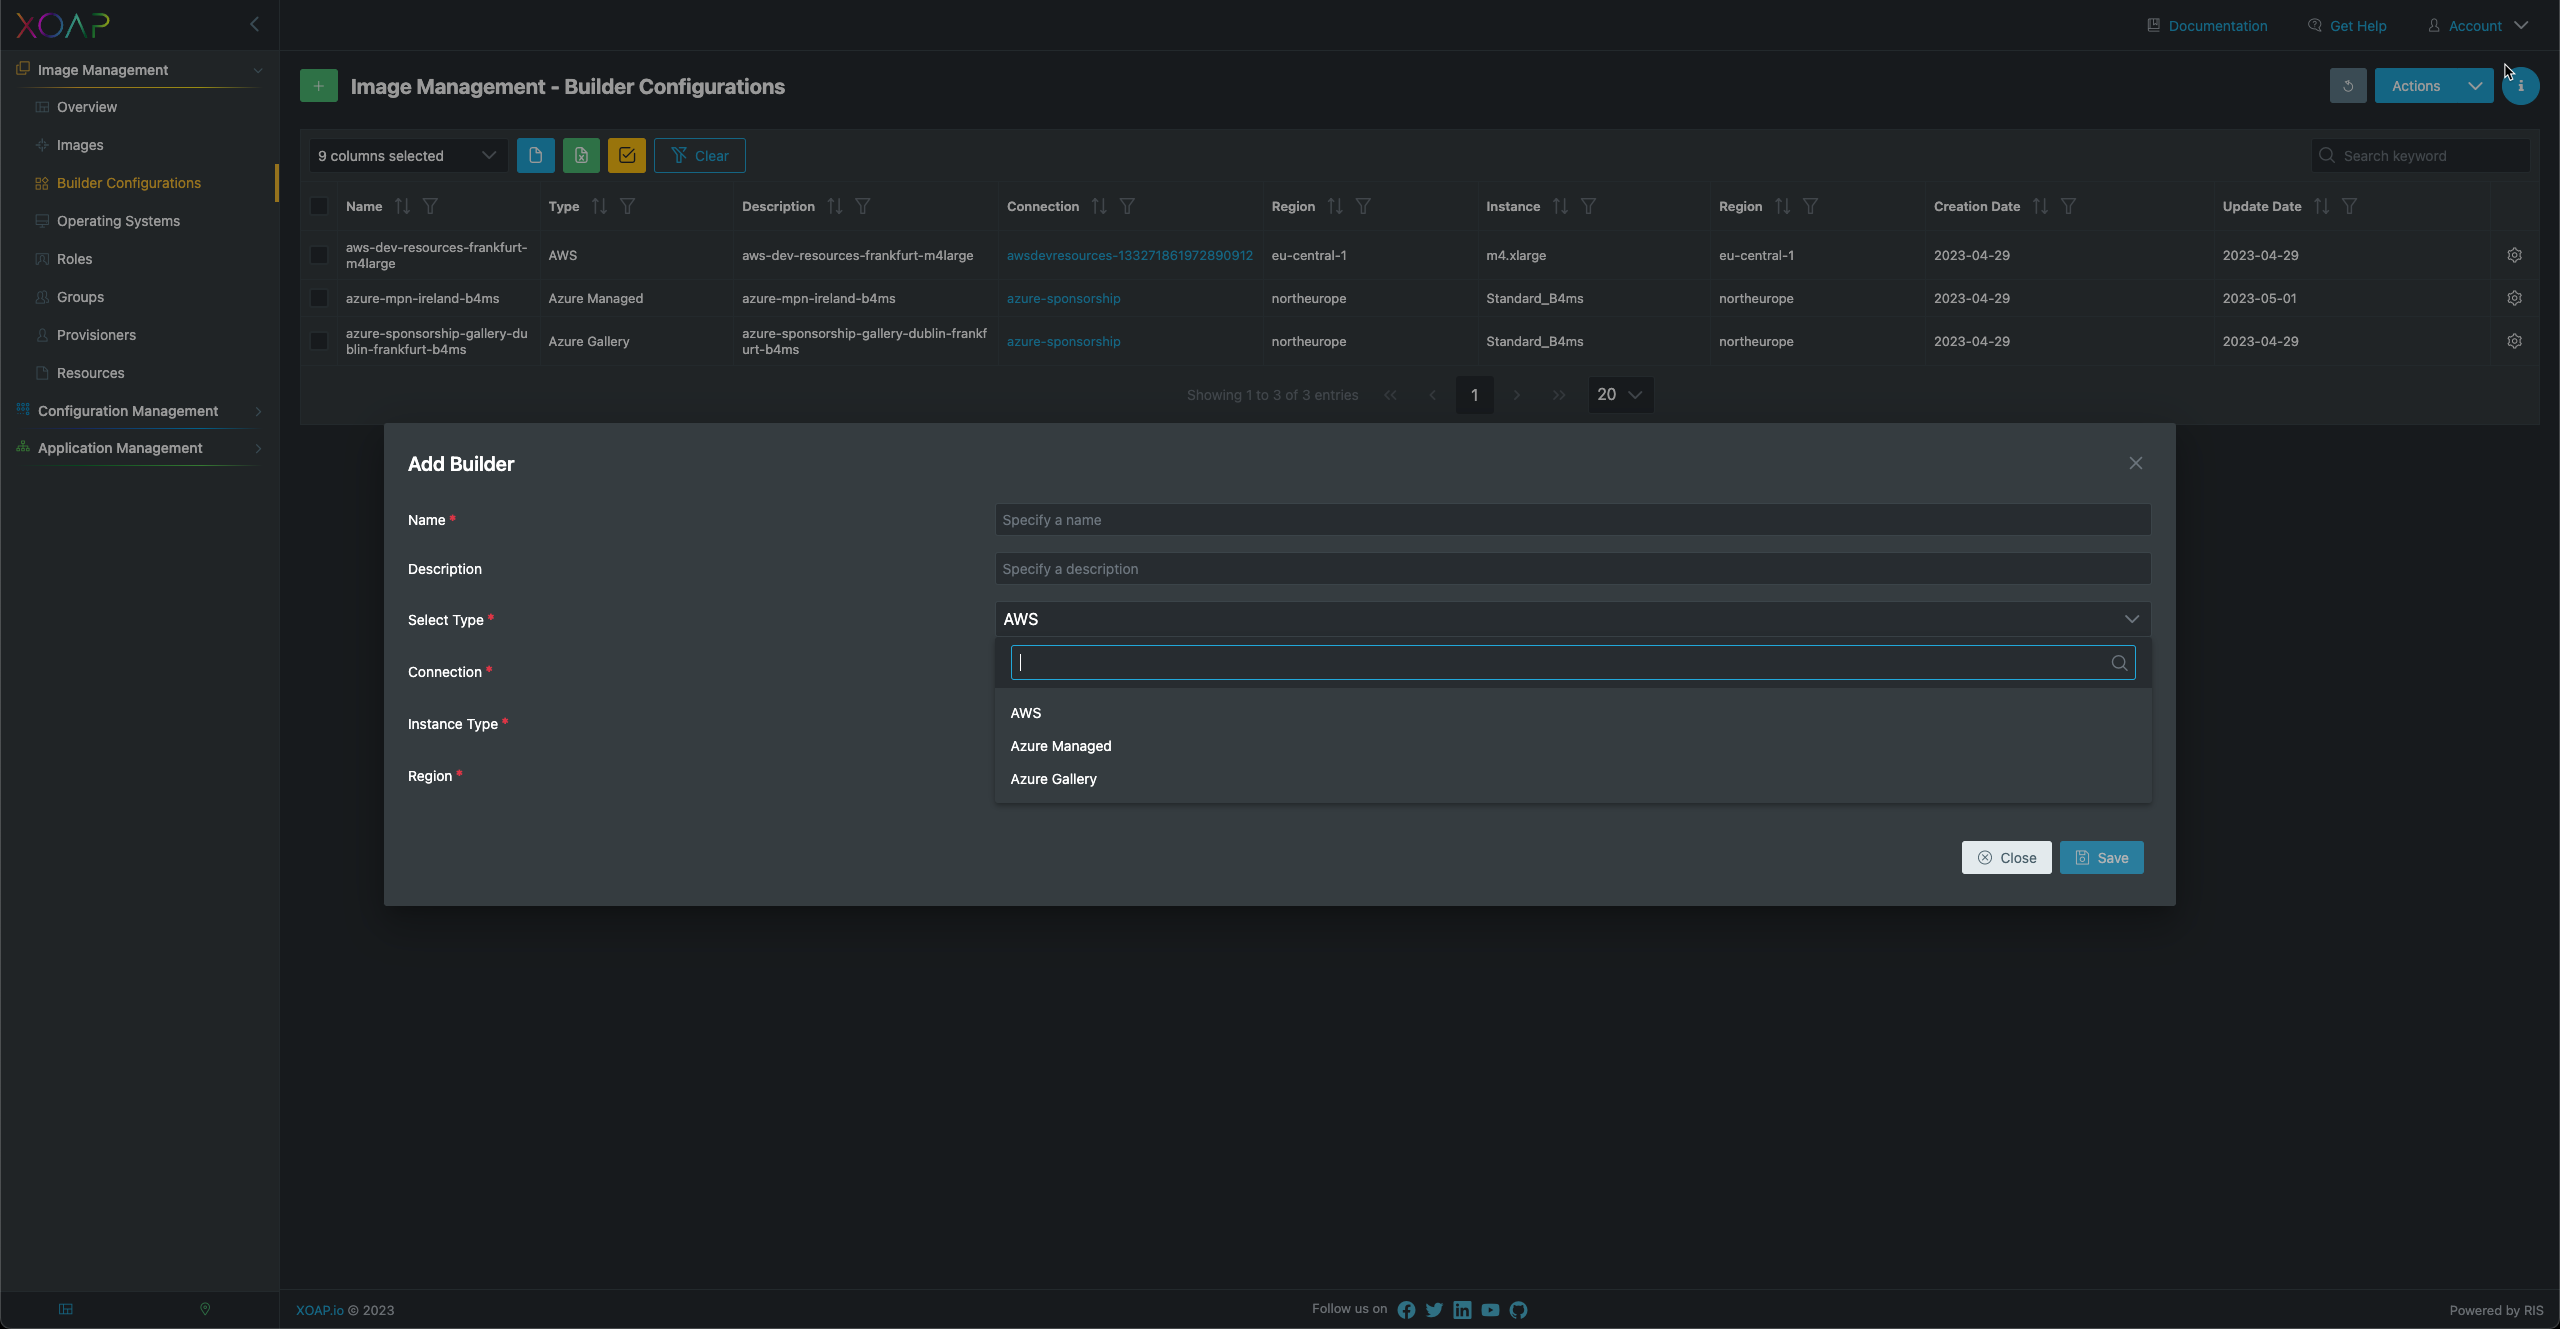Click the Description input field
The image size is (2560, 1329).
click(1573, 569)
